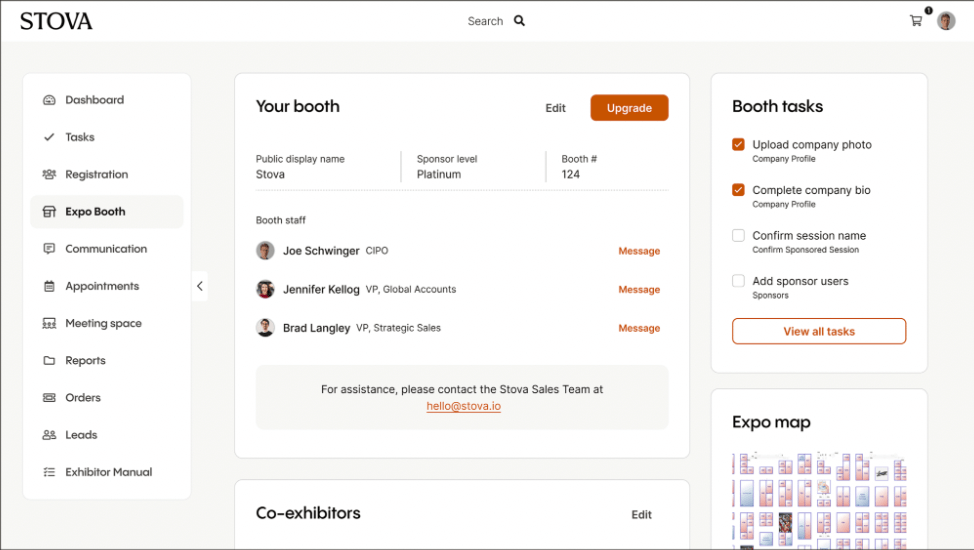Click the Tasks checkmark icon
974x550 pixels.
pyautogui.click(x=49, y=137)
